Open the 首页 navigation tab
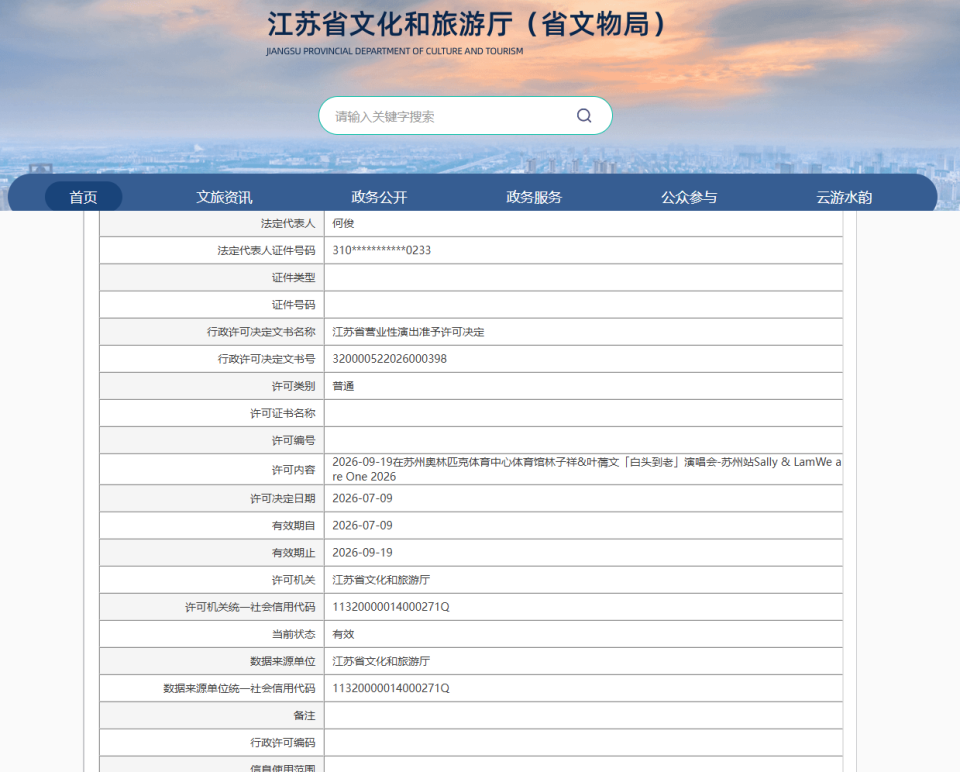Image resolution: width=960 pixels, height=772 pixels. click(83, 197)
